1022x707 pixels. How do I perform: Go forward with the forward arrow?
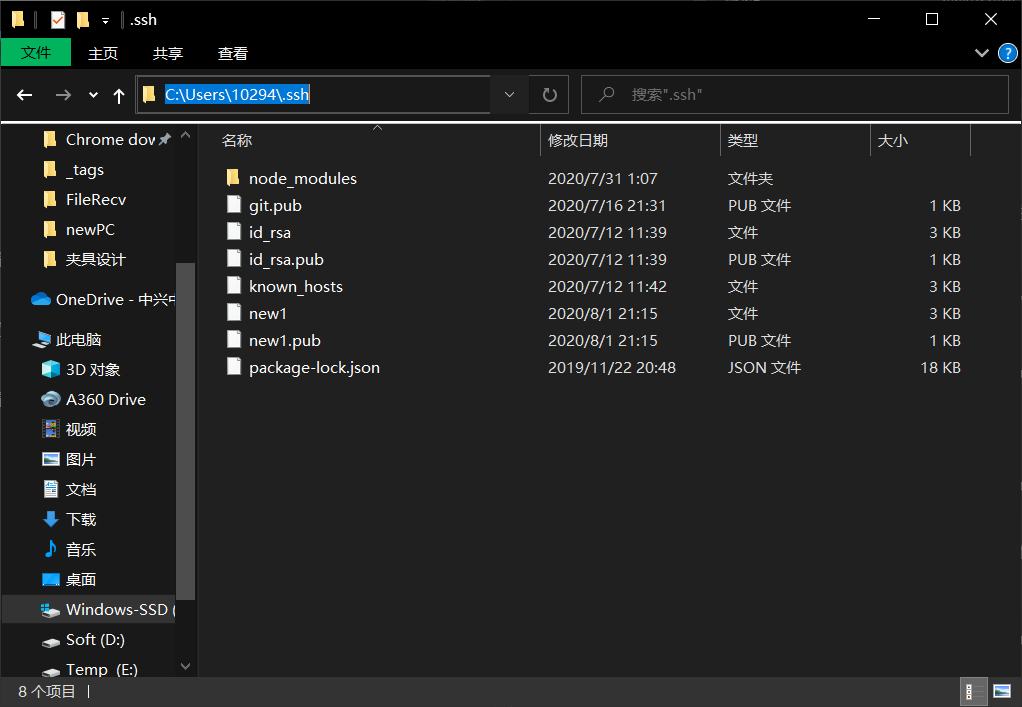coord(63,95)
